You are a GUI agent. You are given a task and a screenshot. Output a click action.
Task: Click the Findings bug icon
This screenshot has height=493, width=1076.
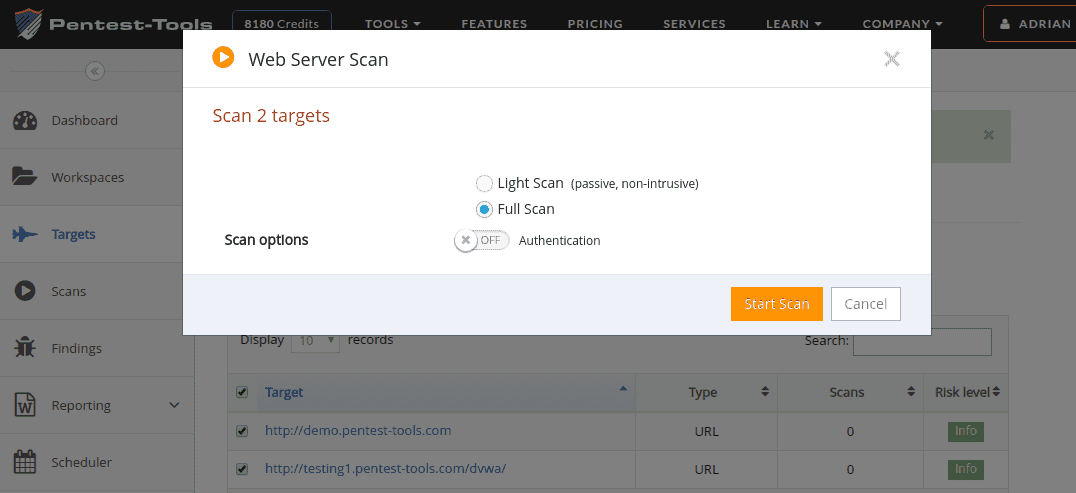(x=25, y=348)
